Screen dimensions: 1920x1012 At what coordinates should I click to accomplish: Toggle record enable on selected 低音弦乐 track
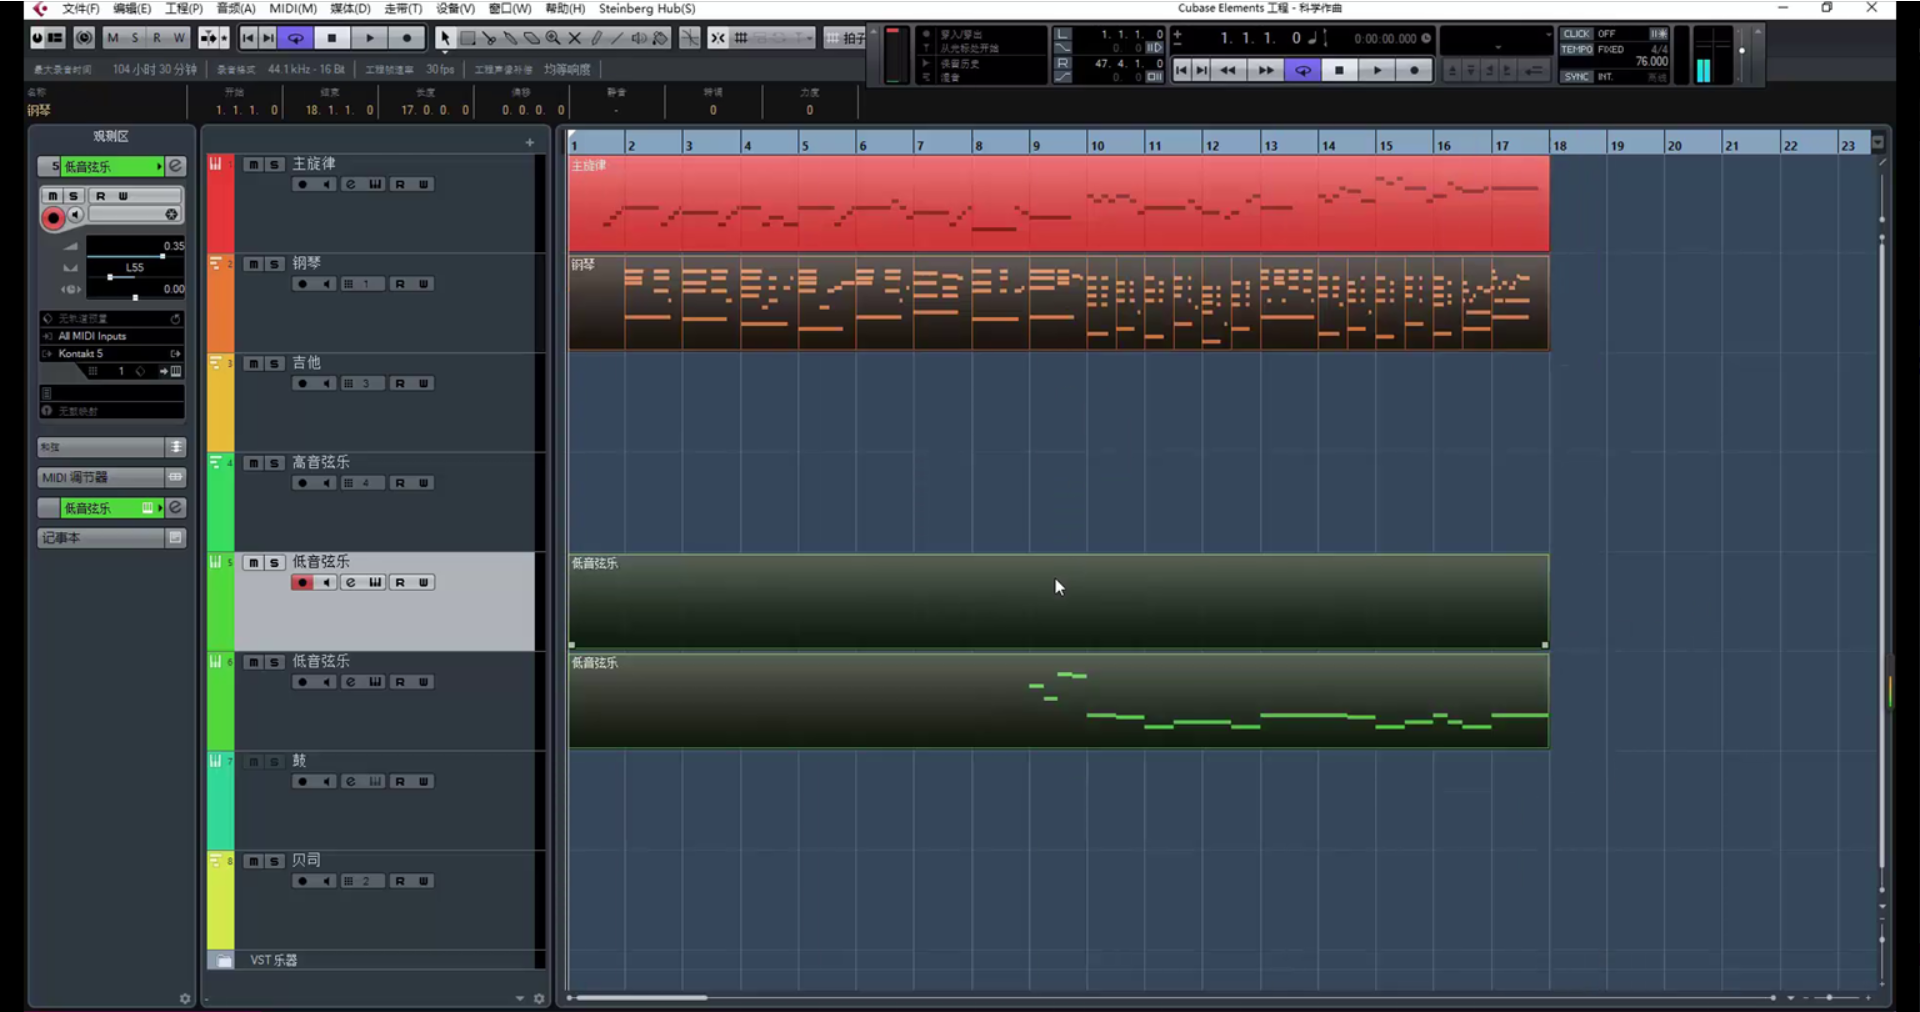[x=302, y=583]
